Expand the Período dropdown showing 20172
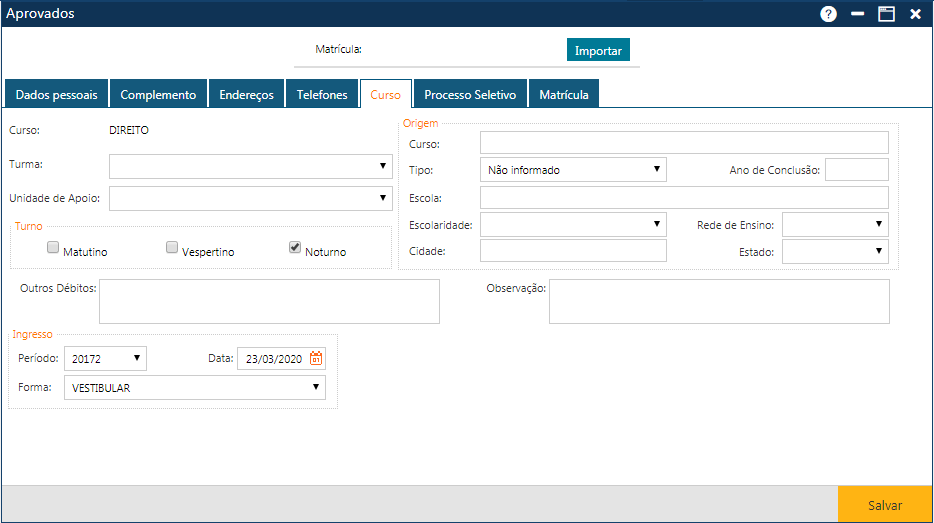Screen dimensions: 934x523 (x=105, y=359)
